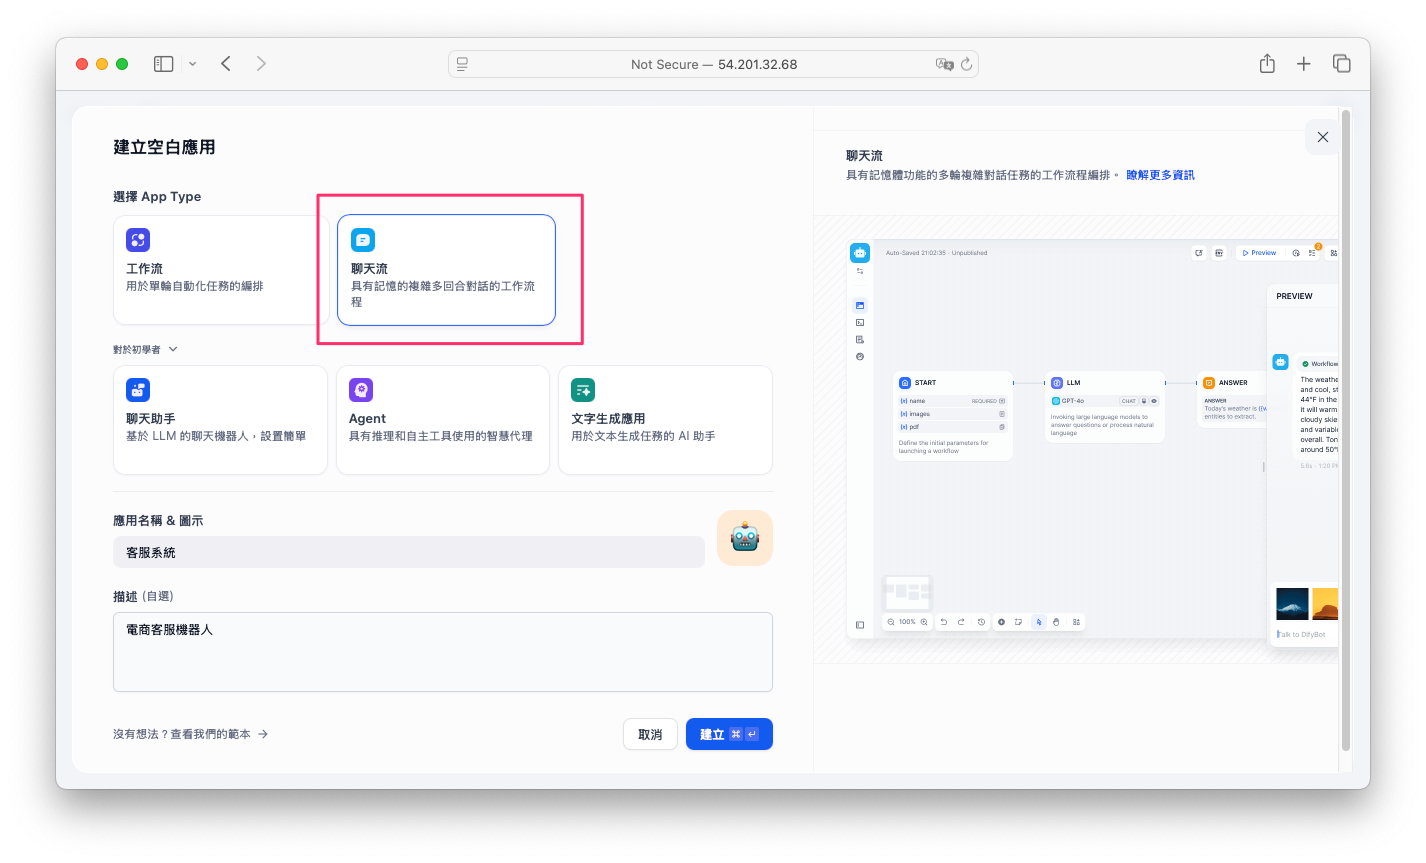Click the 建立 button

728,734
